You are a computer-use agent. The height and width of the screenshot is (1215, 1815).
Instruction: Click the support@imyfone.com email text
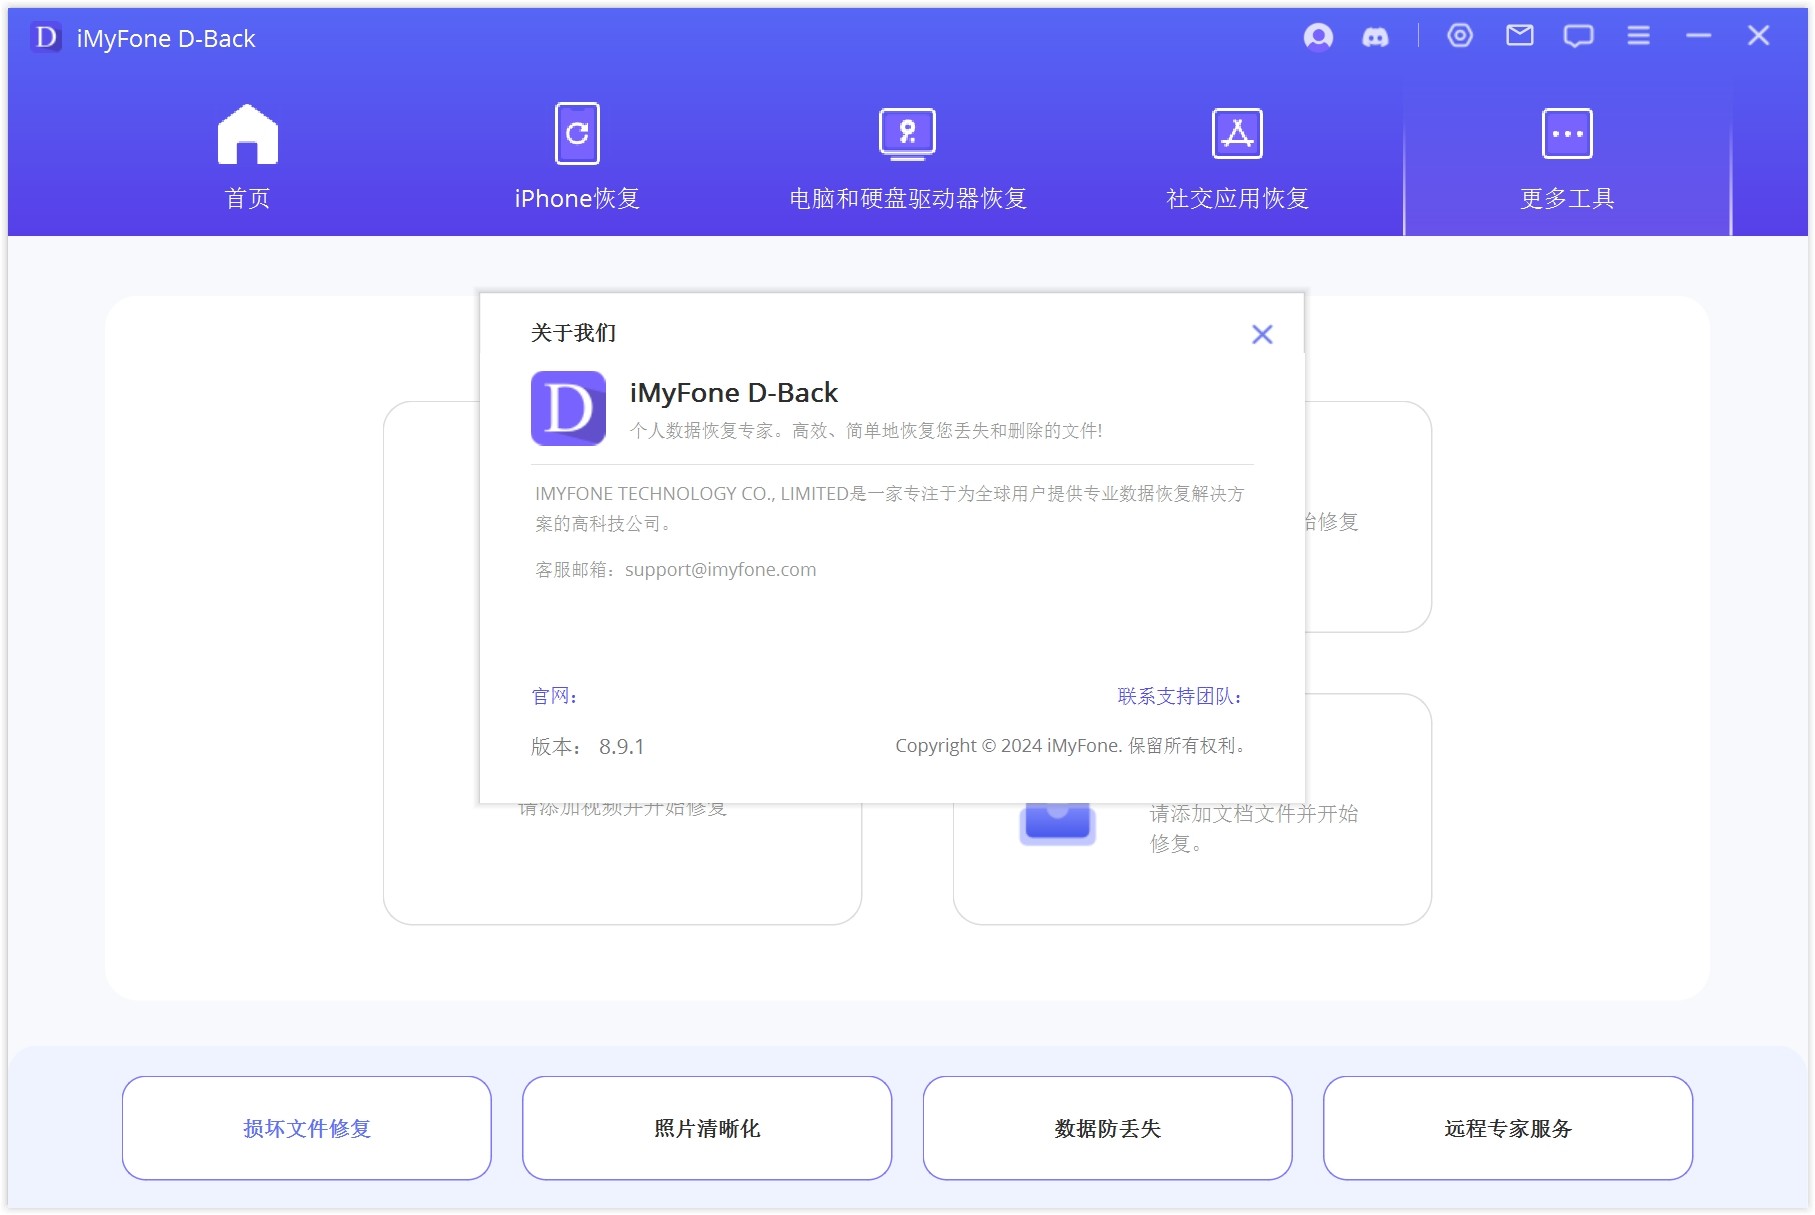(720, 570)
